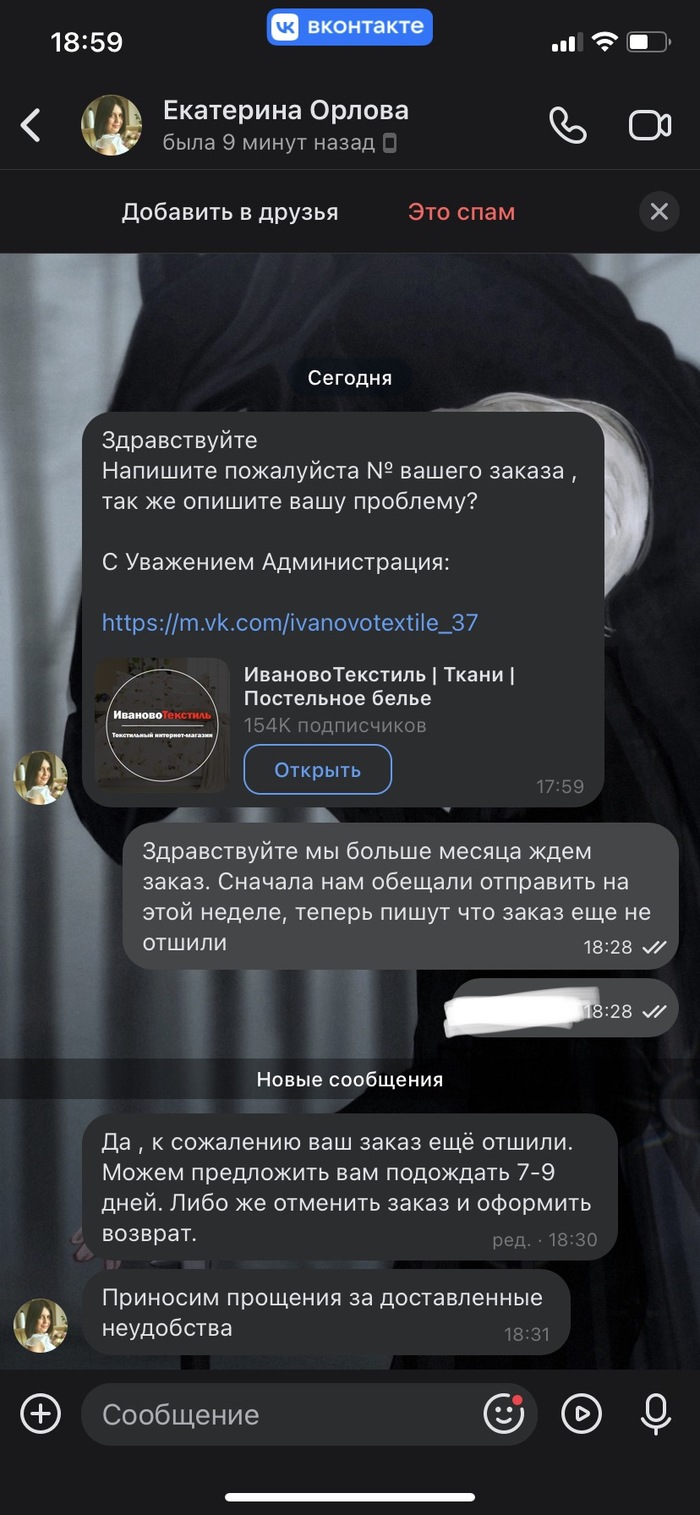Open the ИвановоТекстиль community logo thumbnail
700x1515 pixels.
tap(162, 725)
